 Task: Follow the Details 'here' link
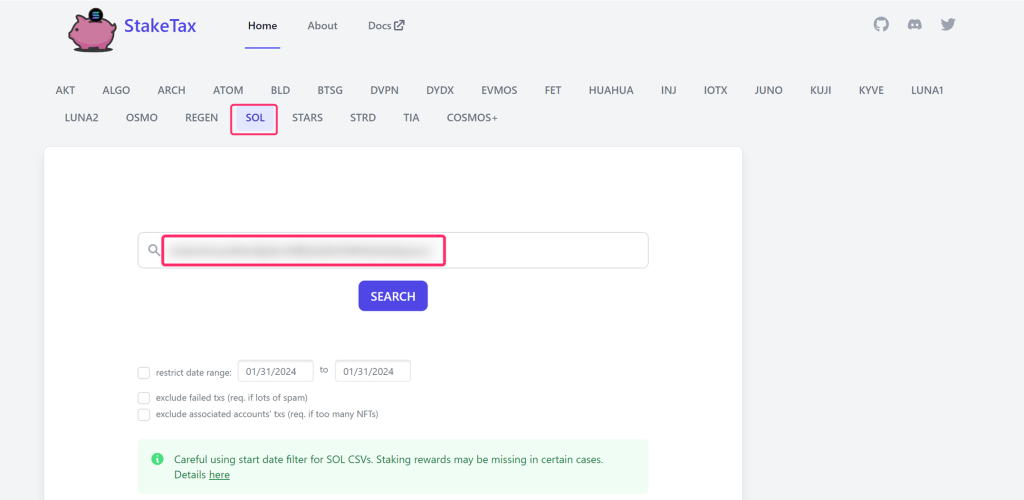click(x=219, y=475)
